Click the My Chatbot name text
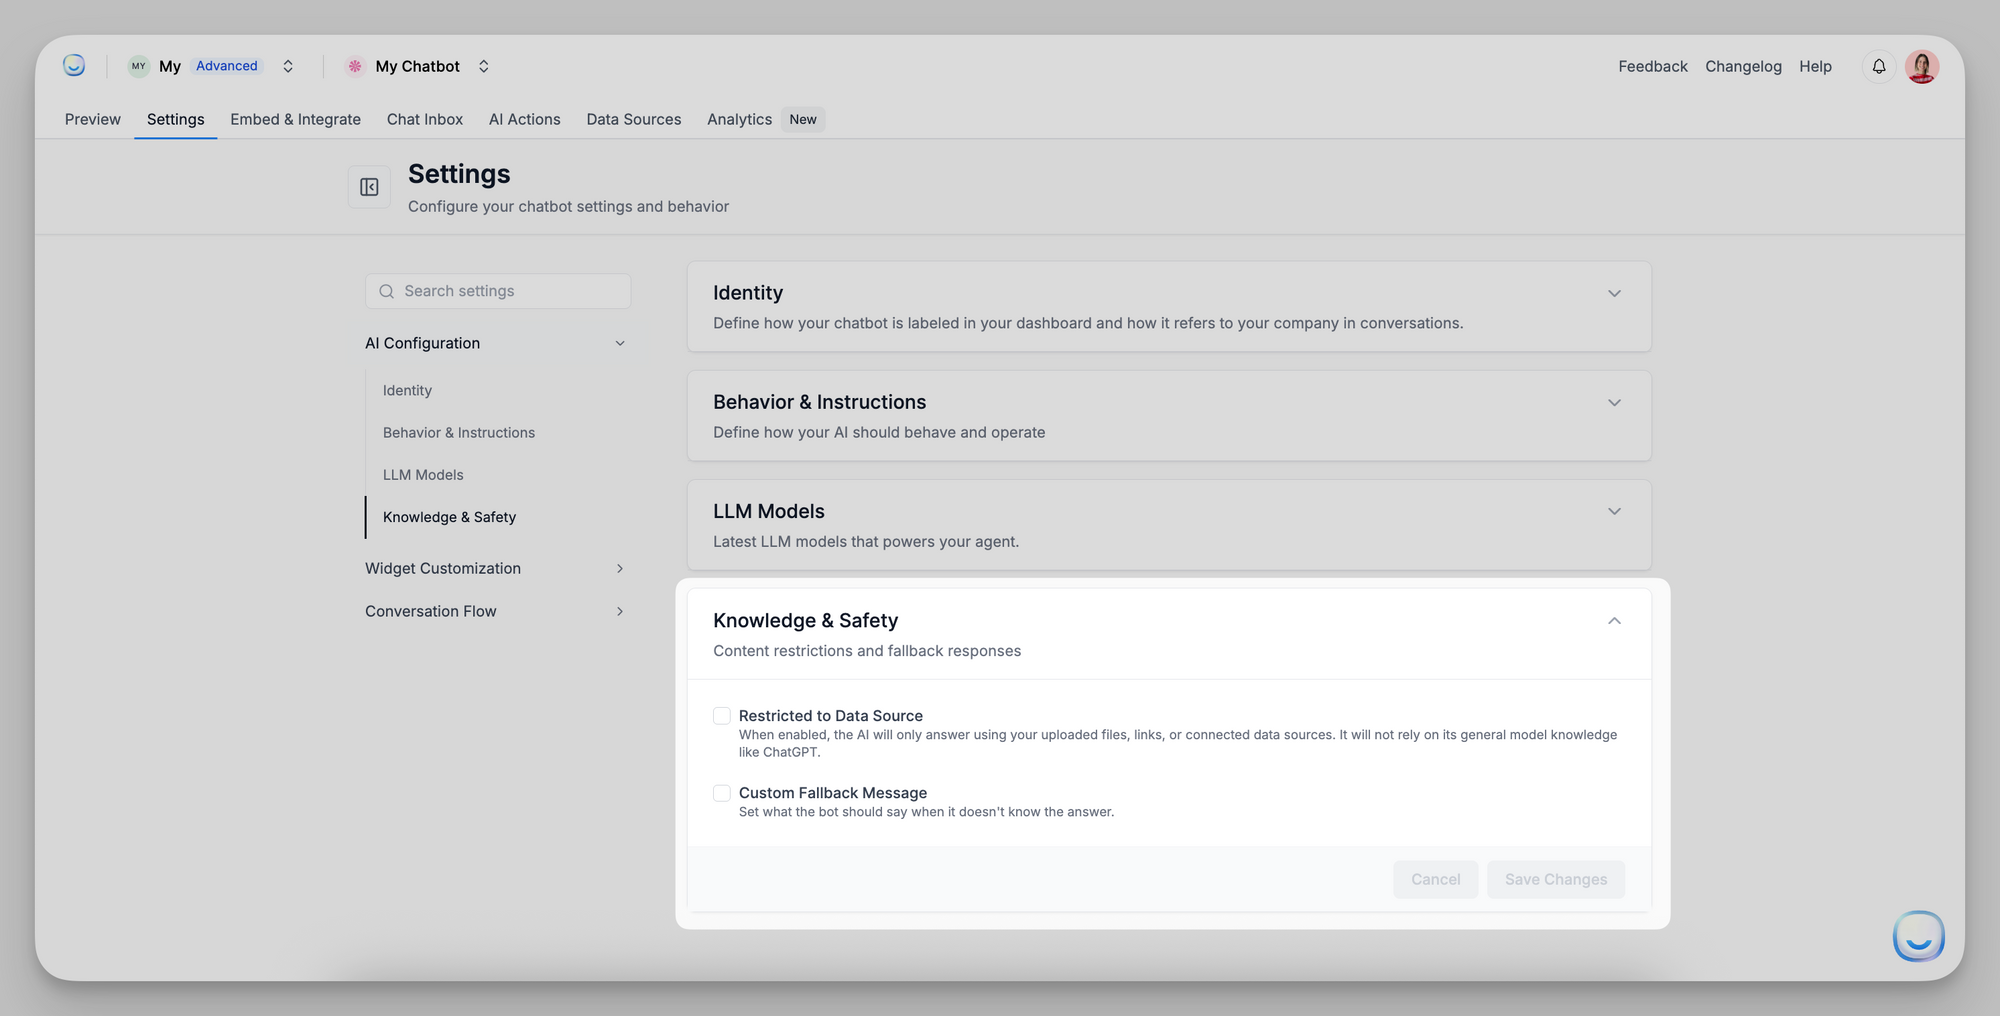This screenshot has width=2000, height=1016. pyautogui.click(x=418, y=66)
